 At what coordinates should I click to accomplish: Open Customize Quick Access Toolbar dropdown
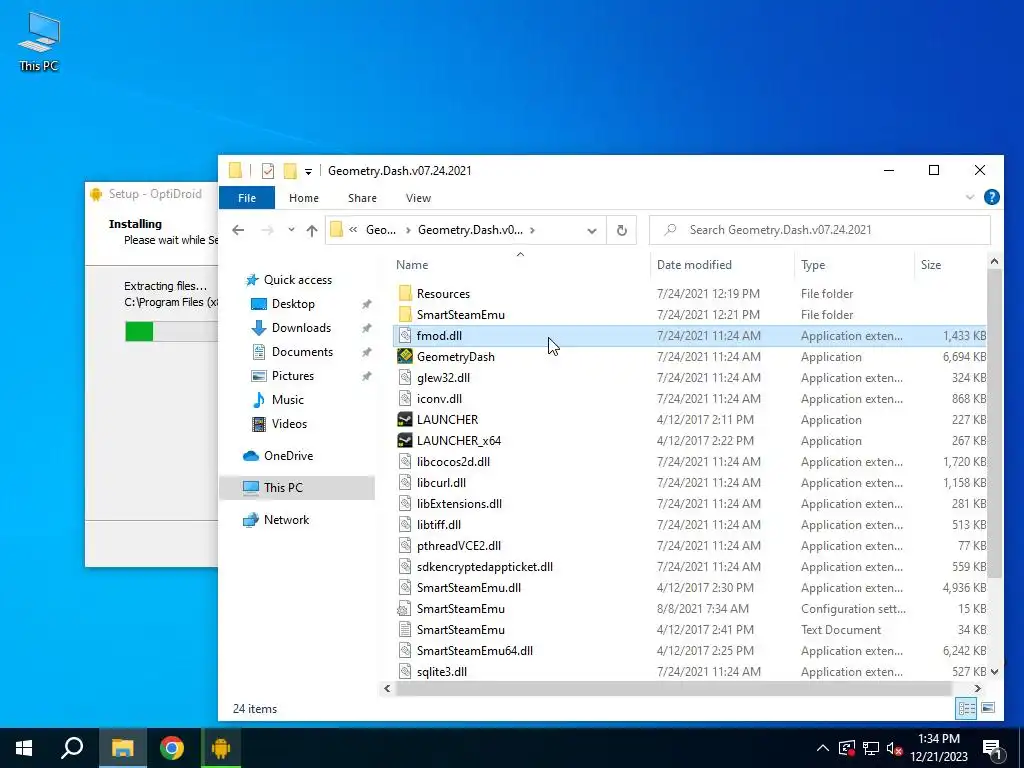[308, 171]
